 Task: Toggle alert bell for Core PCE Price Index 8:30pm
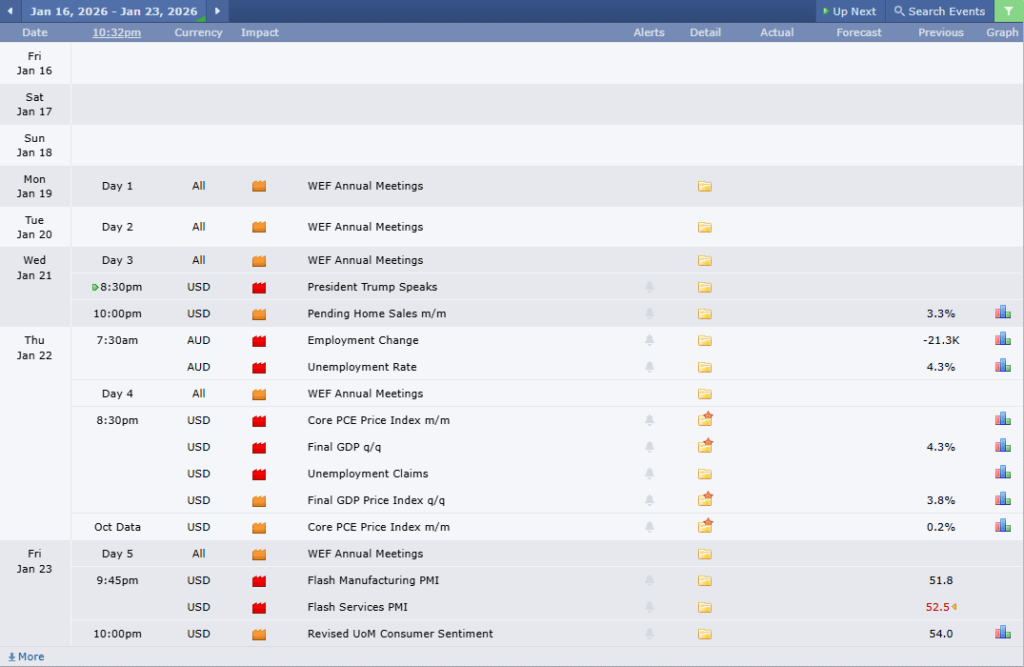pos(649,420)
